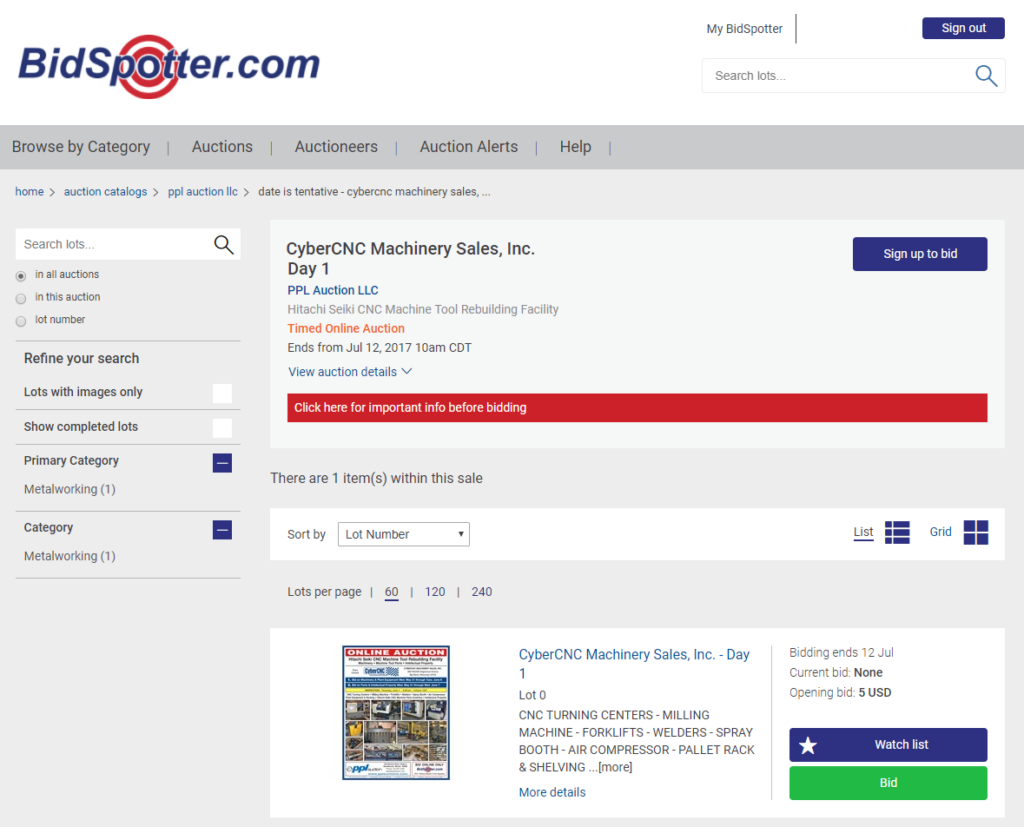
Task: Click the magnifying glass search icon in the header
Action: pyautogui.click(x=985, y=75)
